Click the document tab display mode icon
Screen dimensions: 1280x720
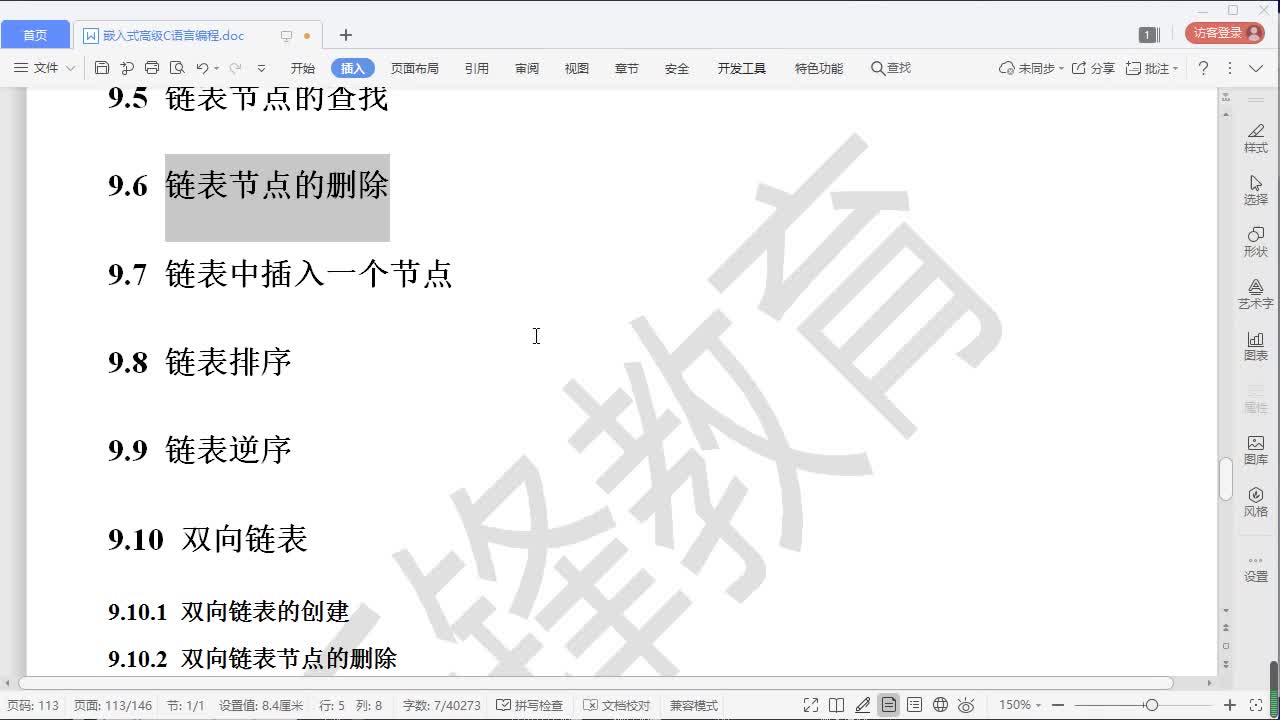tap(286, 36)
